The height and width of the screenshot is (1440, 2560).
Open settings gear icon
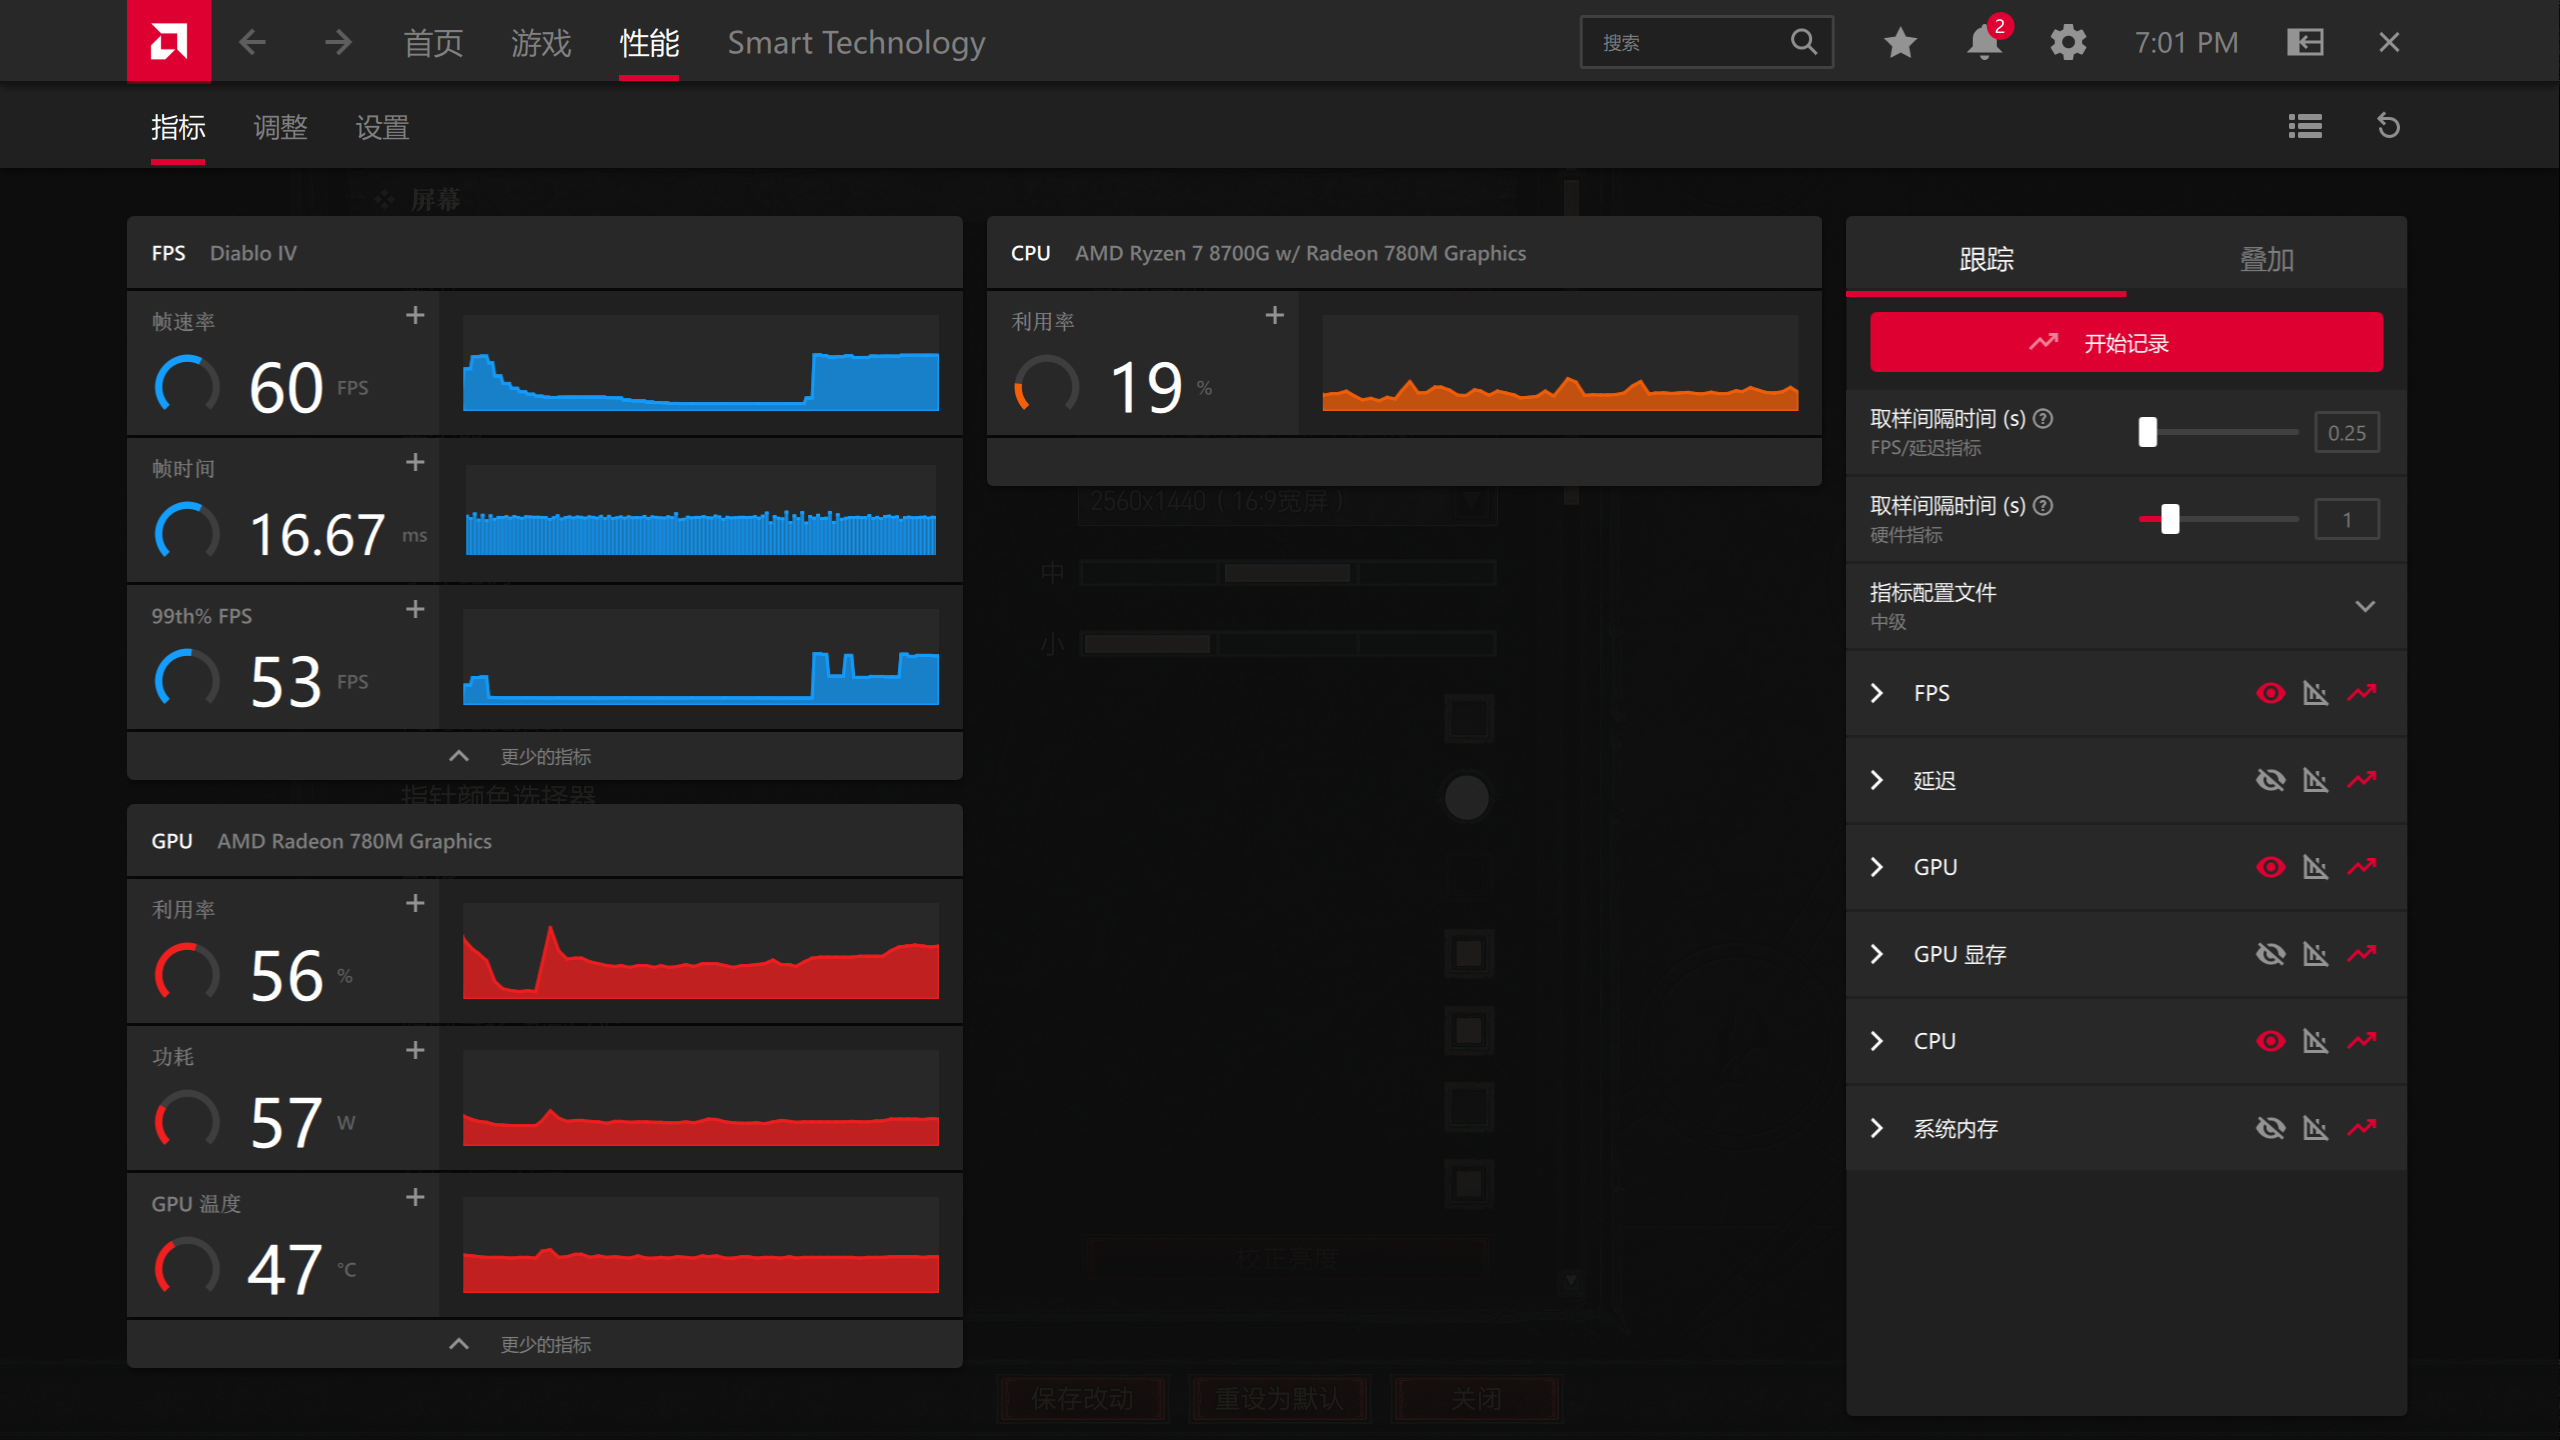pos(2068,42)
